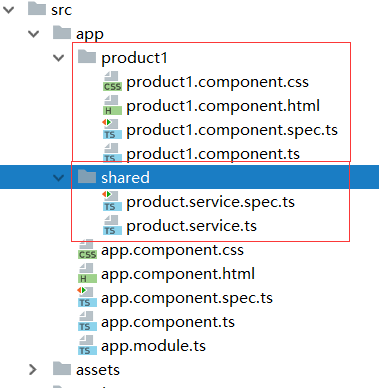Open app.component.spec.ts file
The width and height of the screenshot is (379, 388).
[187, 298]
